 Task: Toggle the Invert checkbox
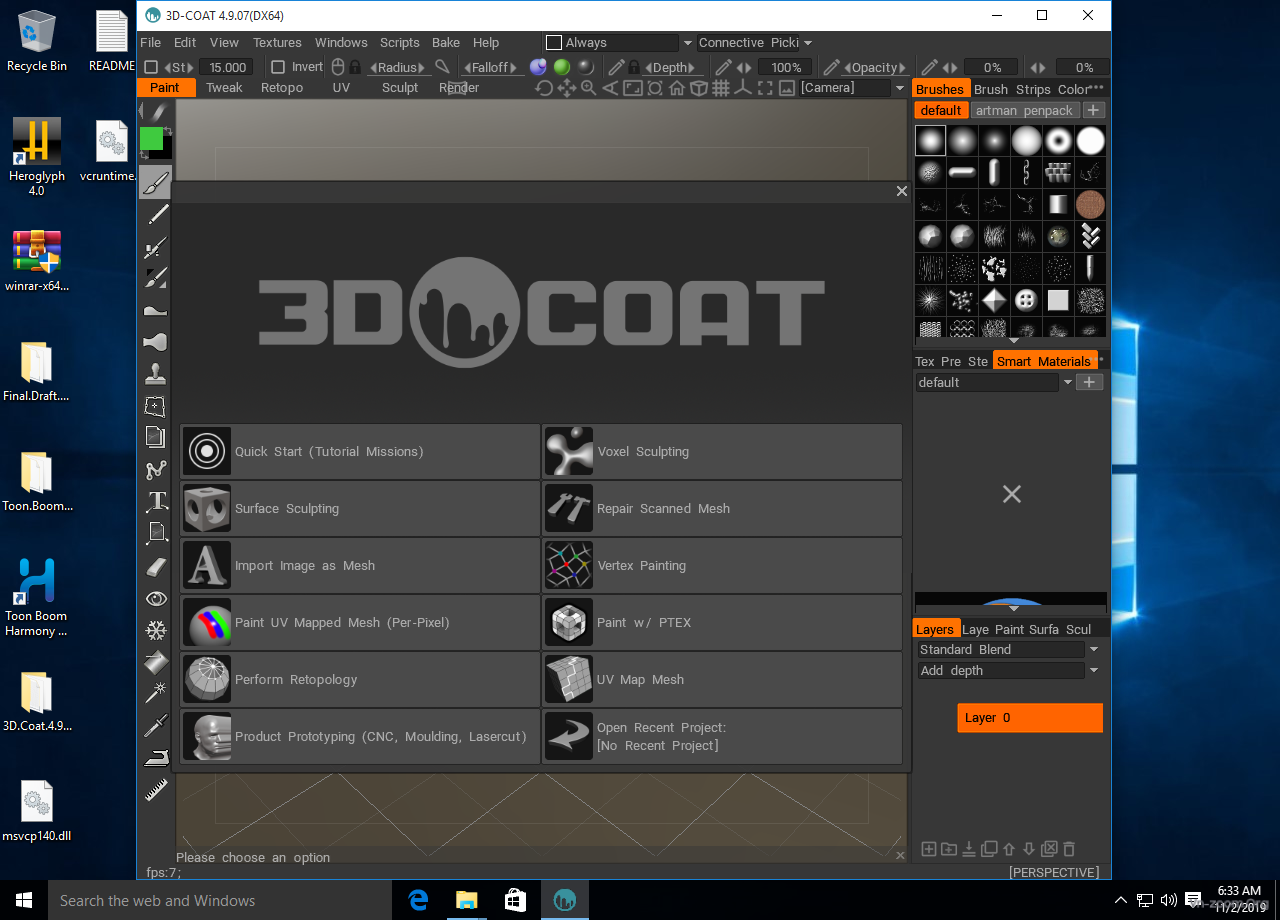tap(279, 67)
